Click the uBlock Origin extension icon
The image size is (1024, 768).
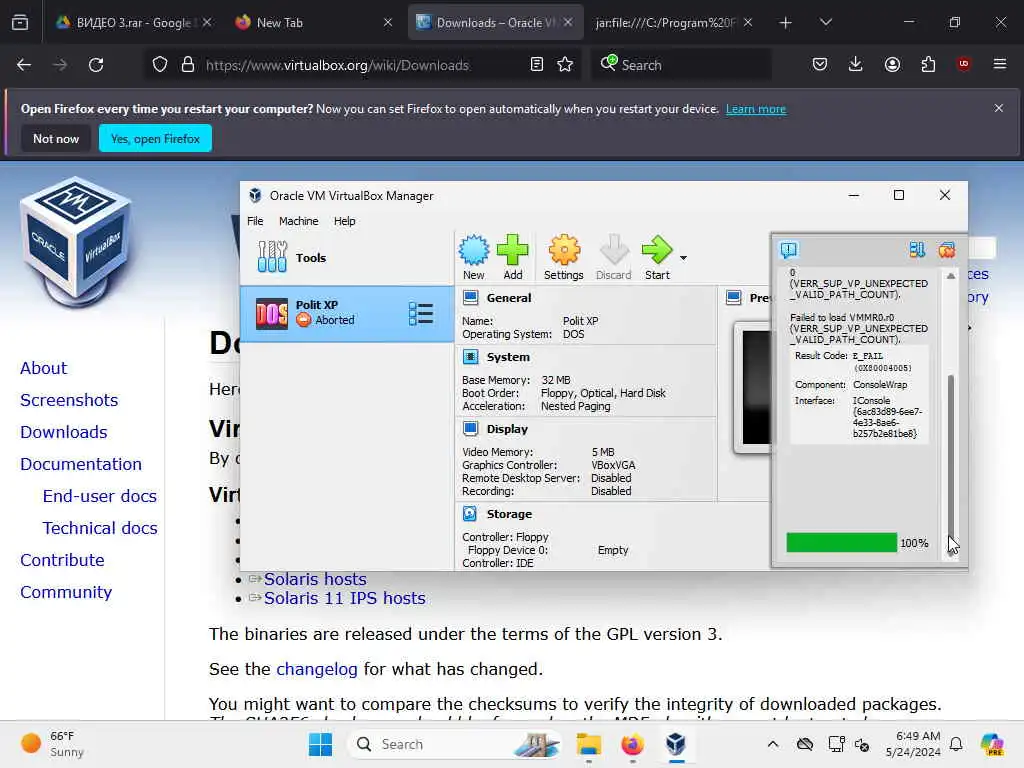pos(963,64)
